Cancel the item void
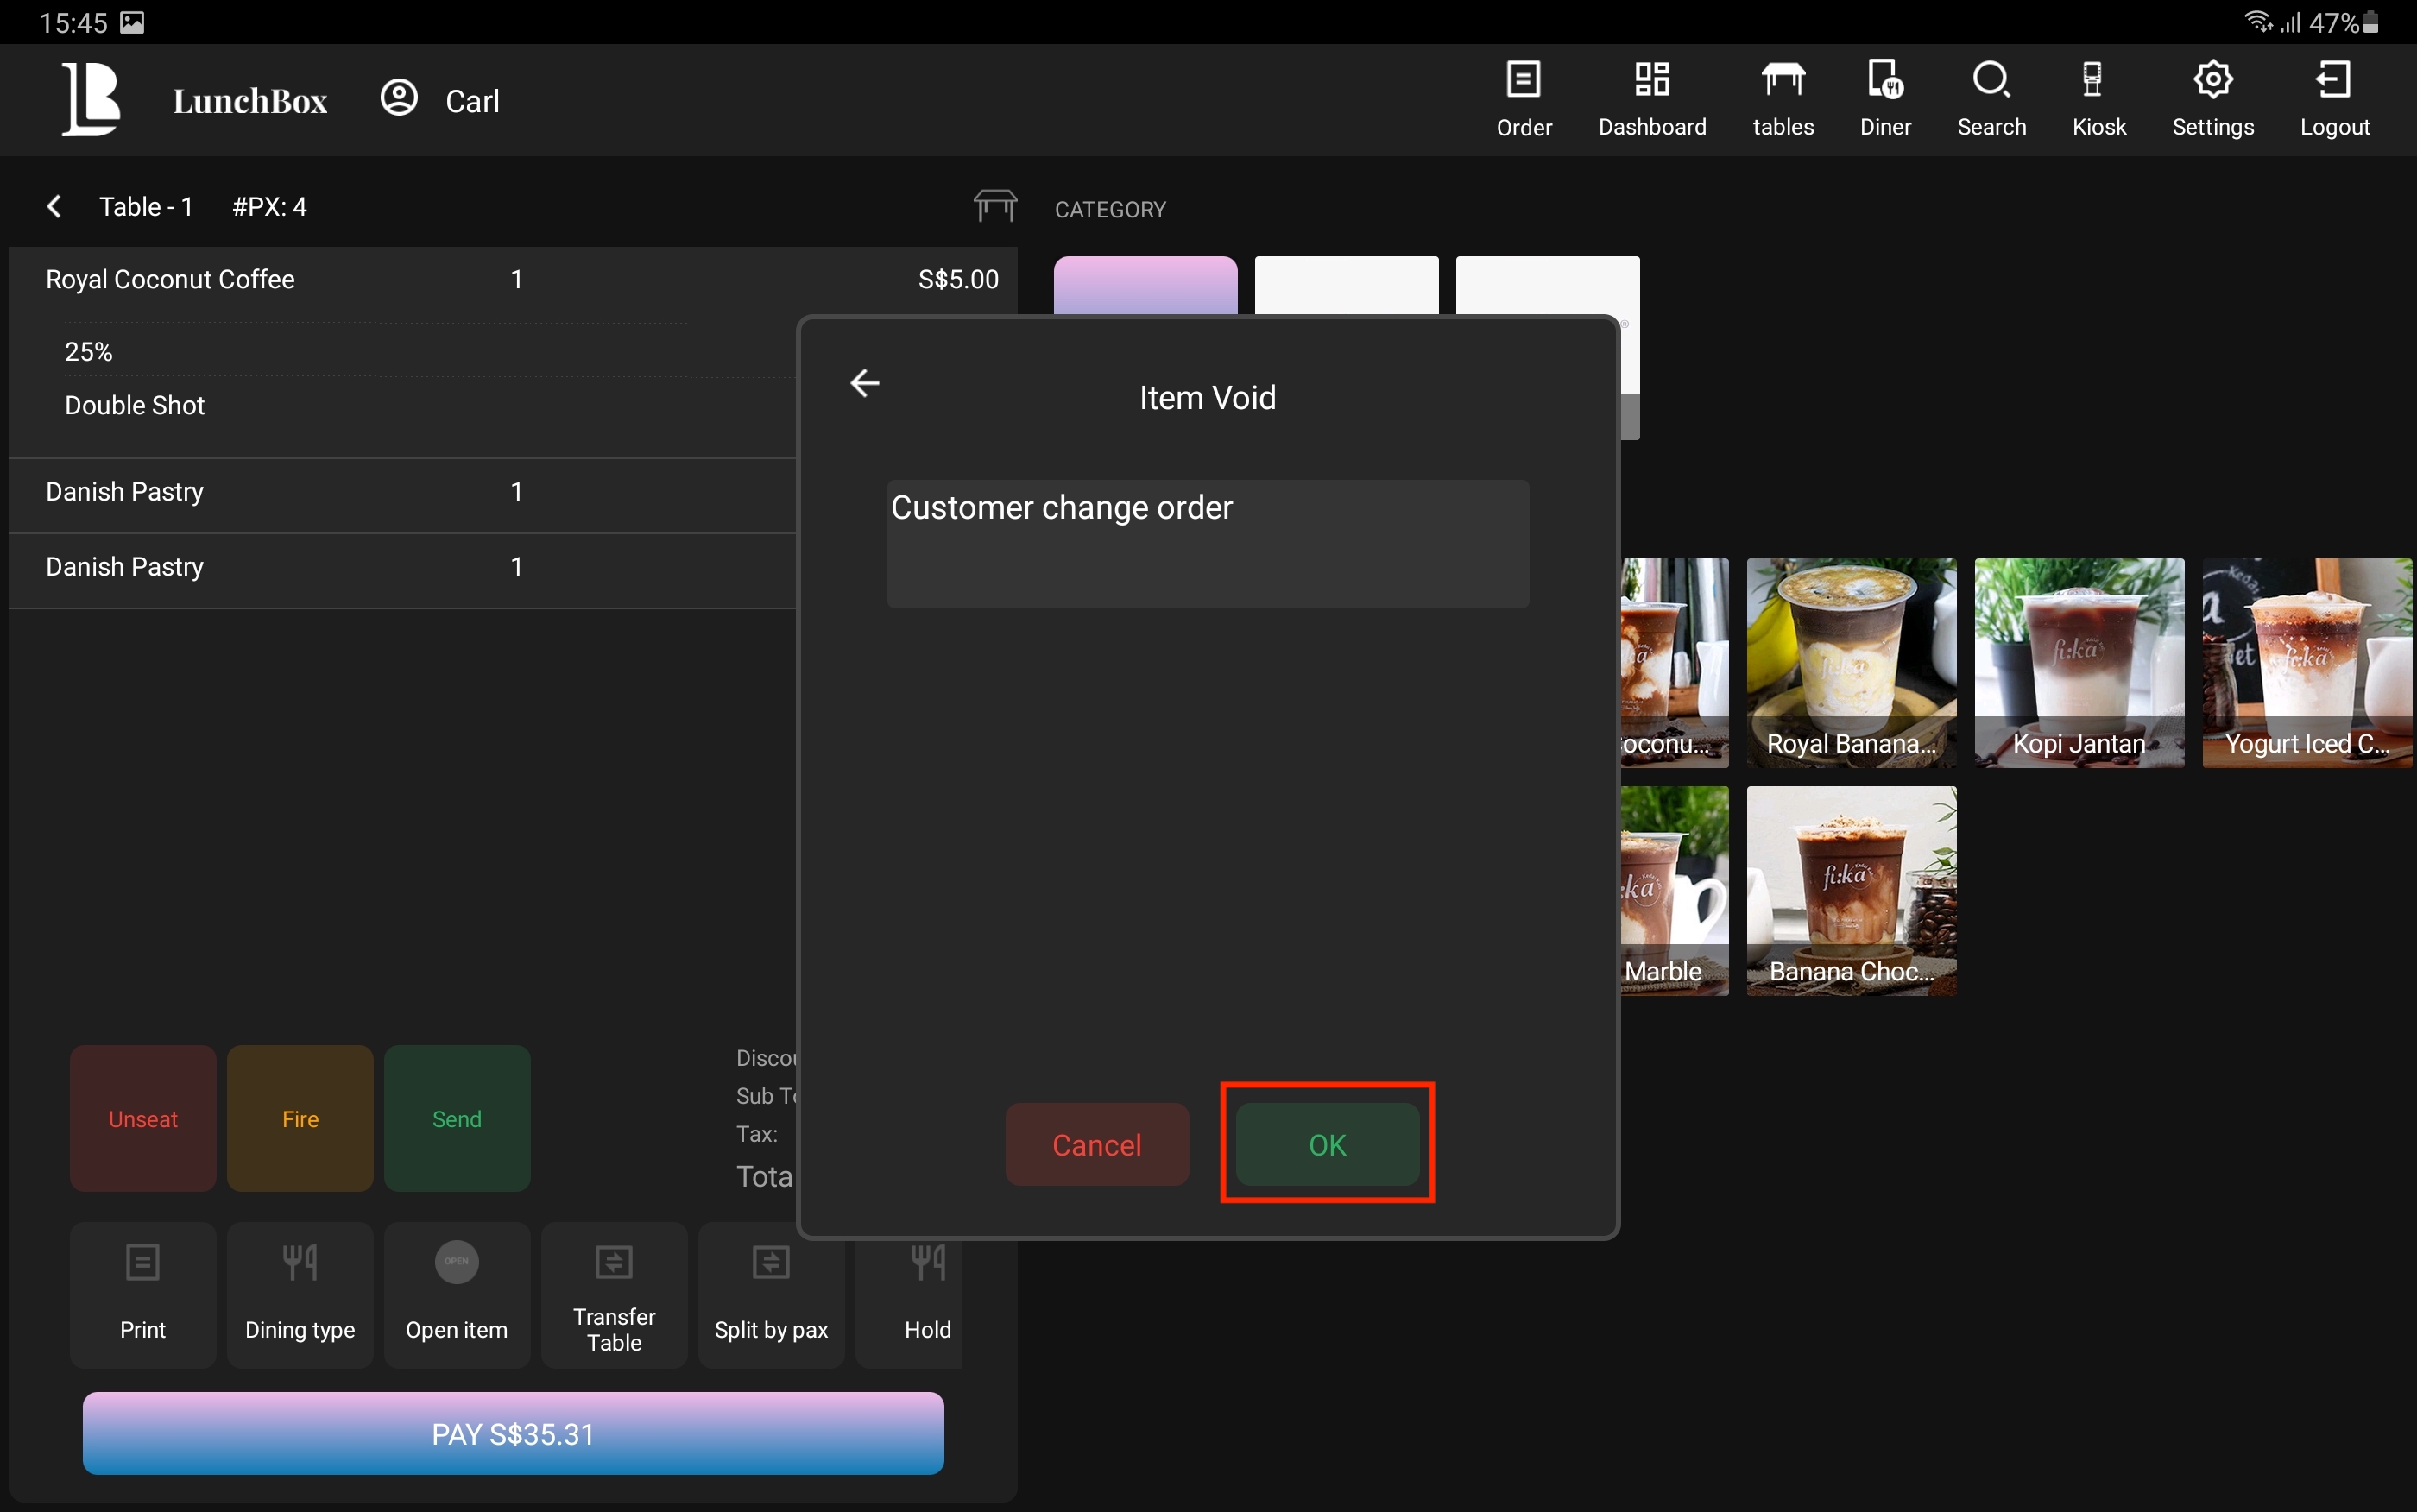 [x=1096, y=1144]
